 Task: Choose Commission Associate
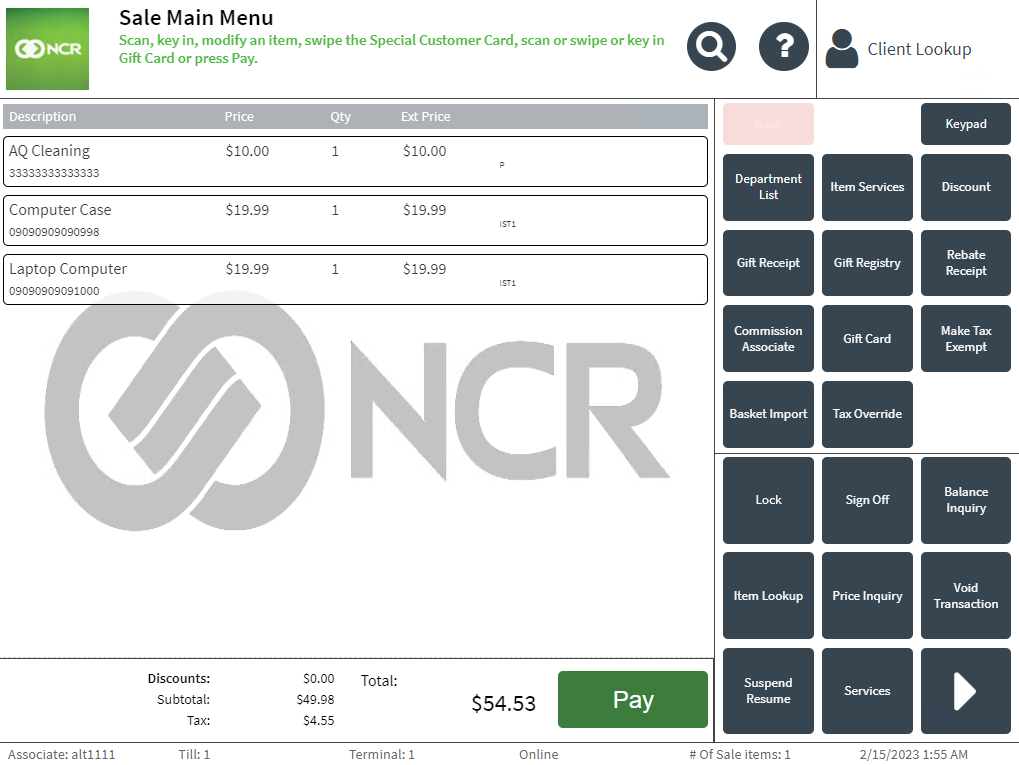[768, 339]
